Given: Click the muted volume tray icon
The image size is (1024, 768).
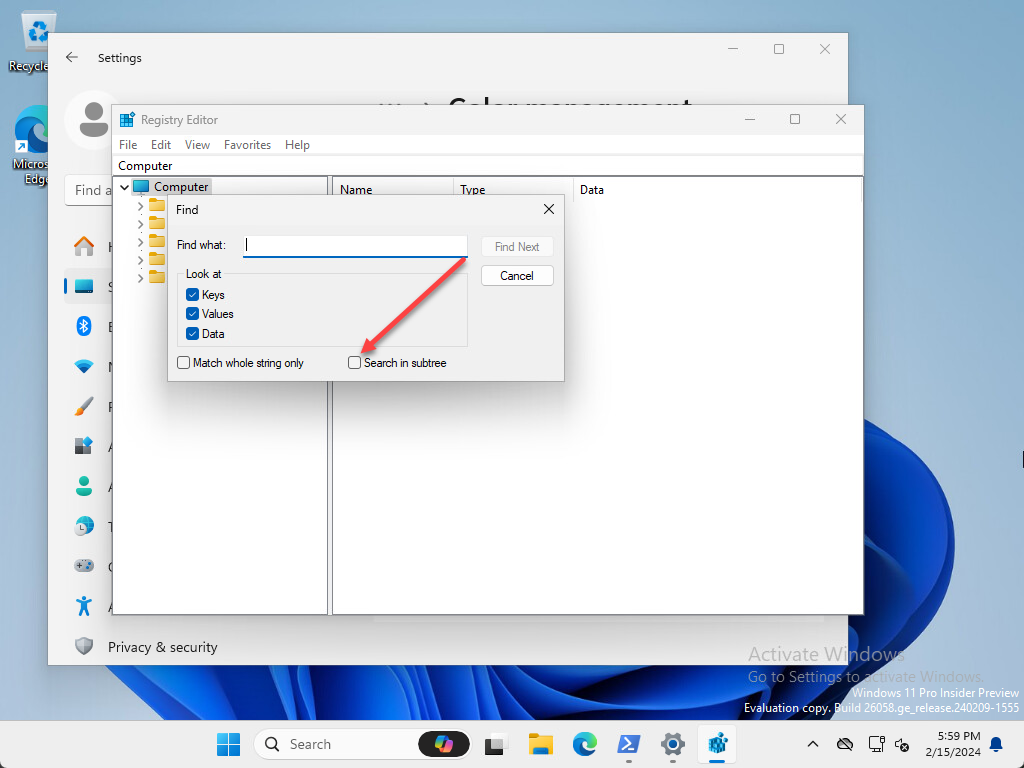Looking at the screenshot, I should (903, 744).
